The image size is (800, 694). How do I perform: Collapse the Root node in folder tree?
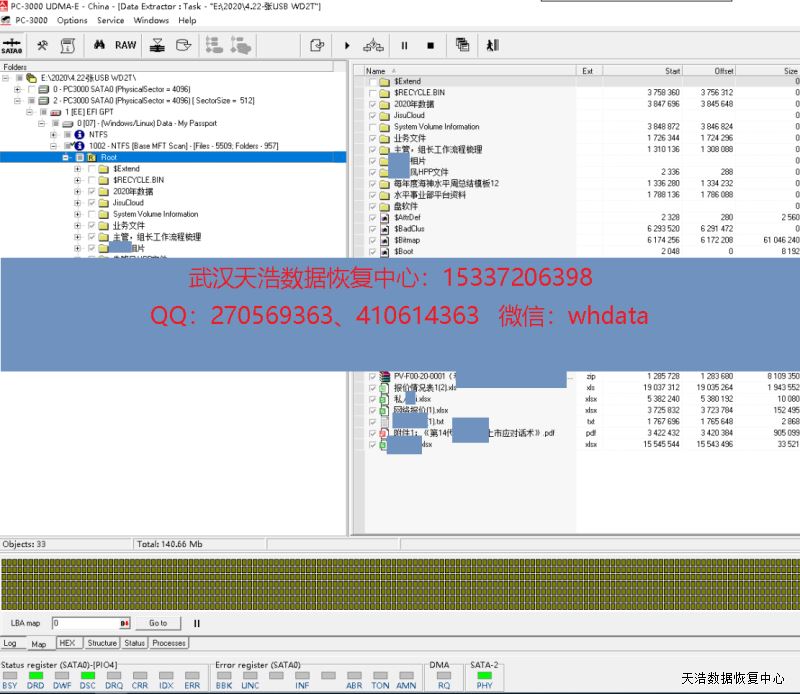[x=66, y=158]
